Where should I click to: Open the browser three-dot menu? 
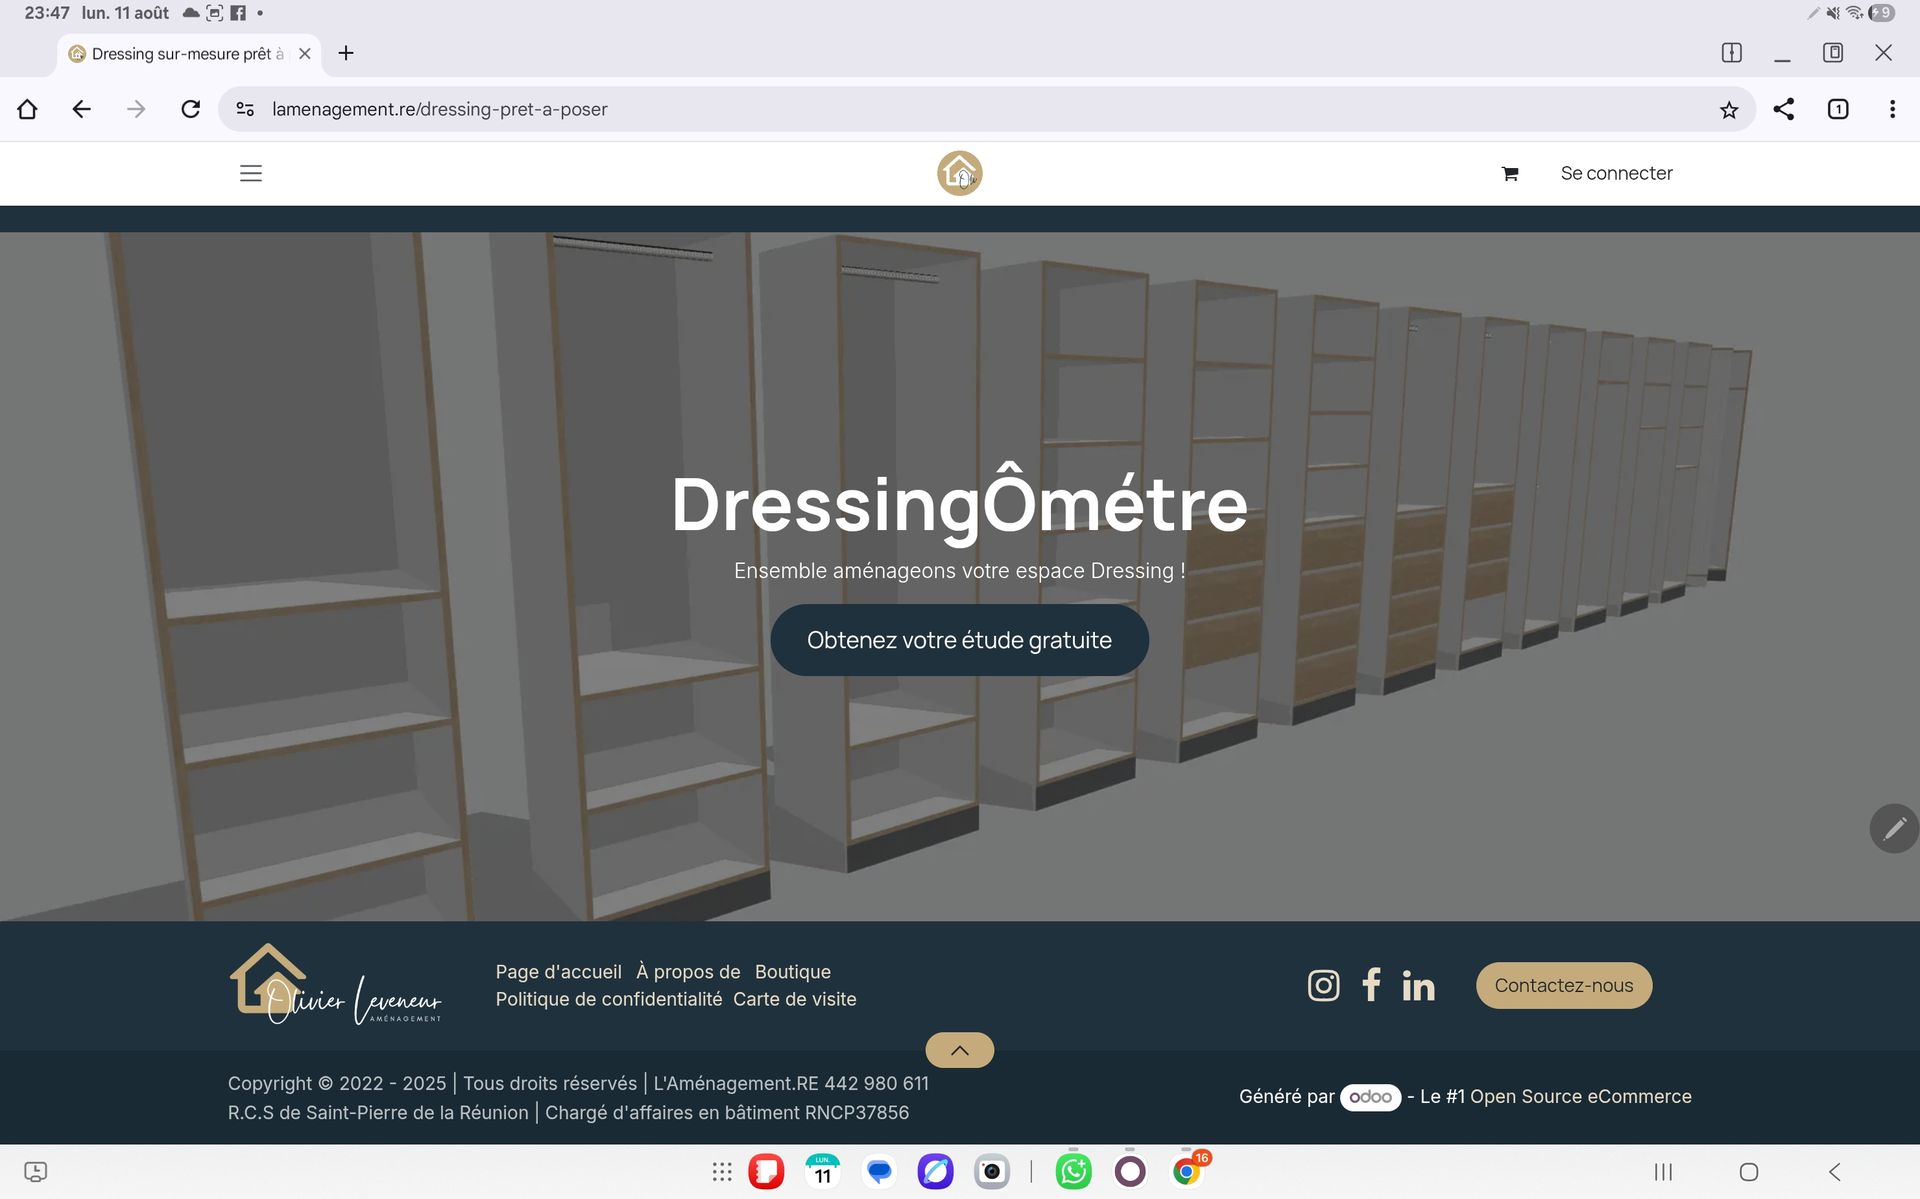tap(1892, 109)
